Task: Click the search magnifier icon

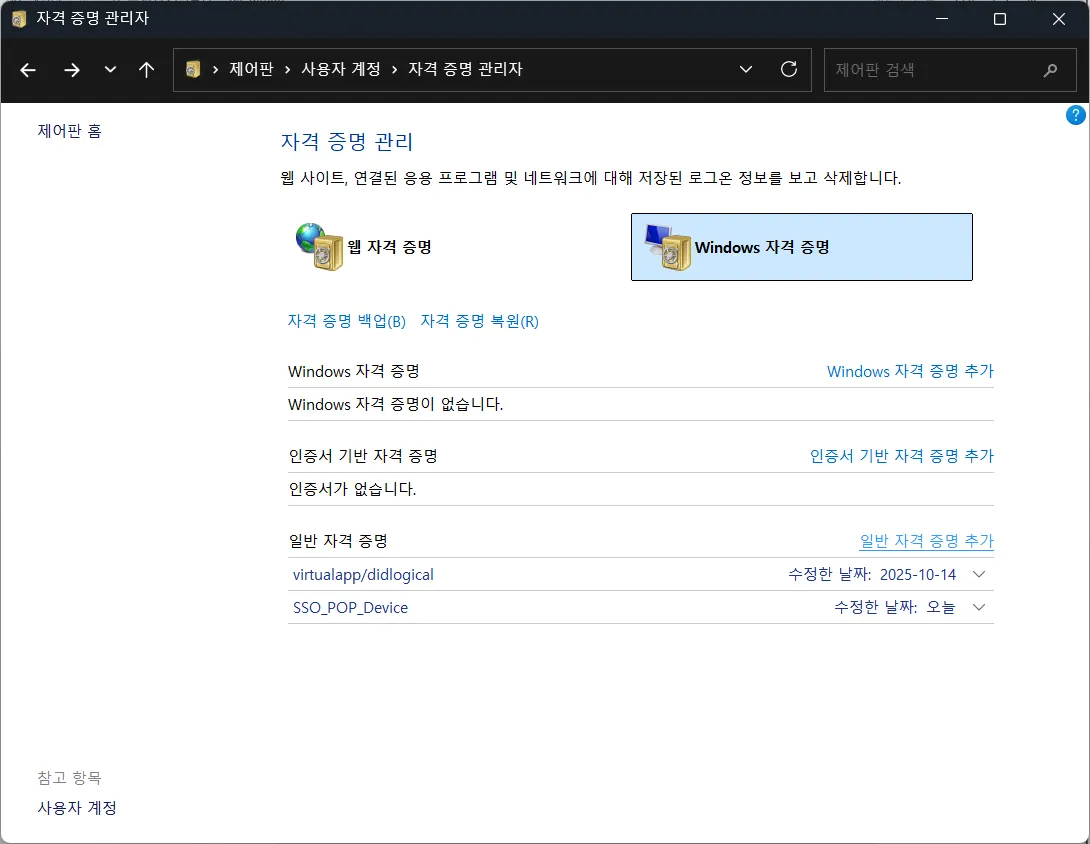Action: pyautogui.click(x=1050, y=70)
